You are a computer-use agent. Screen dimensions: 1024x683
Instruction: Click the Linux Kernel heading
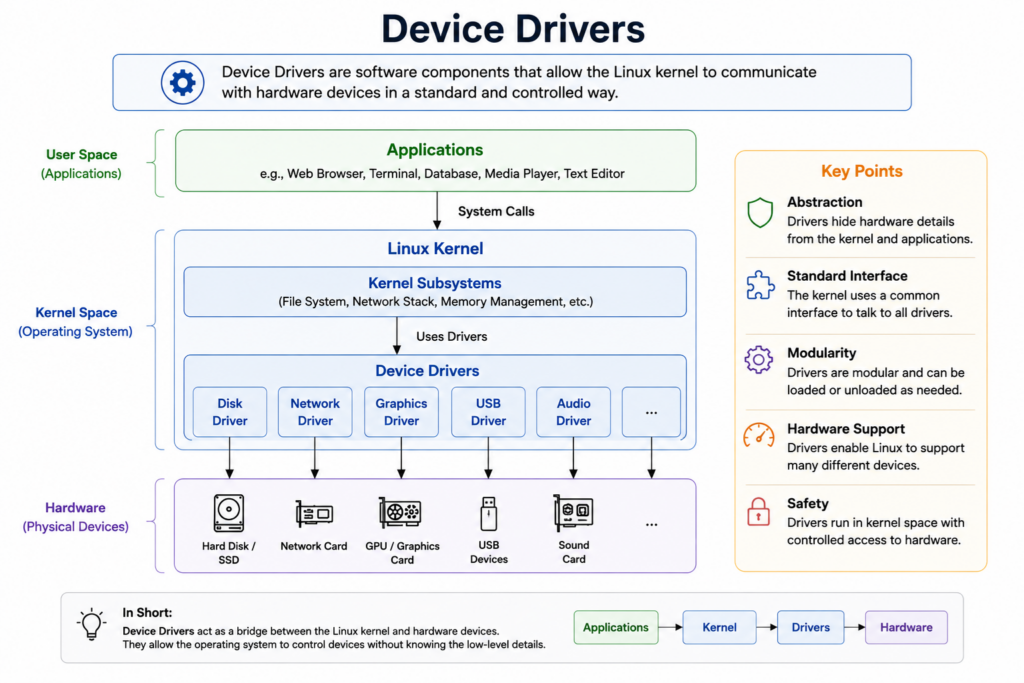click(436, 249)
